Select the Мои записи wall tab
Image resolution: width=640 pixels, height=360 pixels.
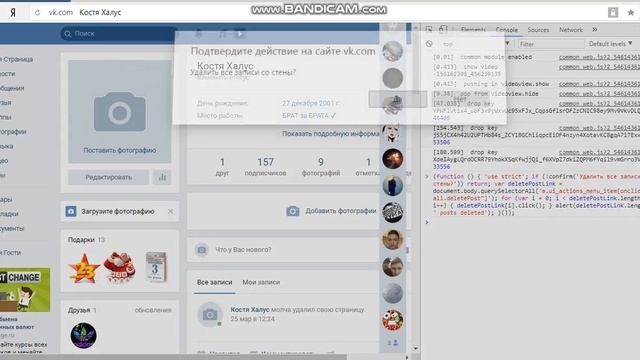(261, 282)
